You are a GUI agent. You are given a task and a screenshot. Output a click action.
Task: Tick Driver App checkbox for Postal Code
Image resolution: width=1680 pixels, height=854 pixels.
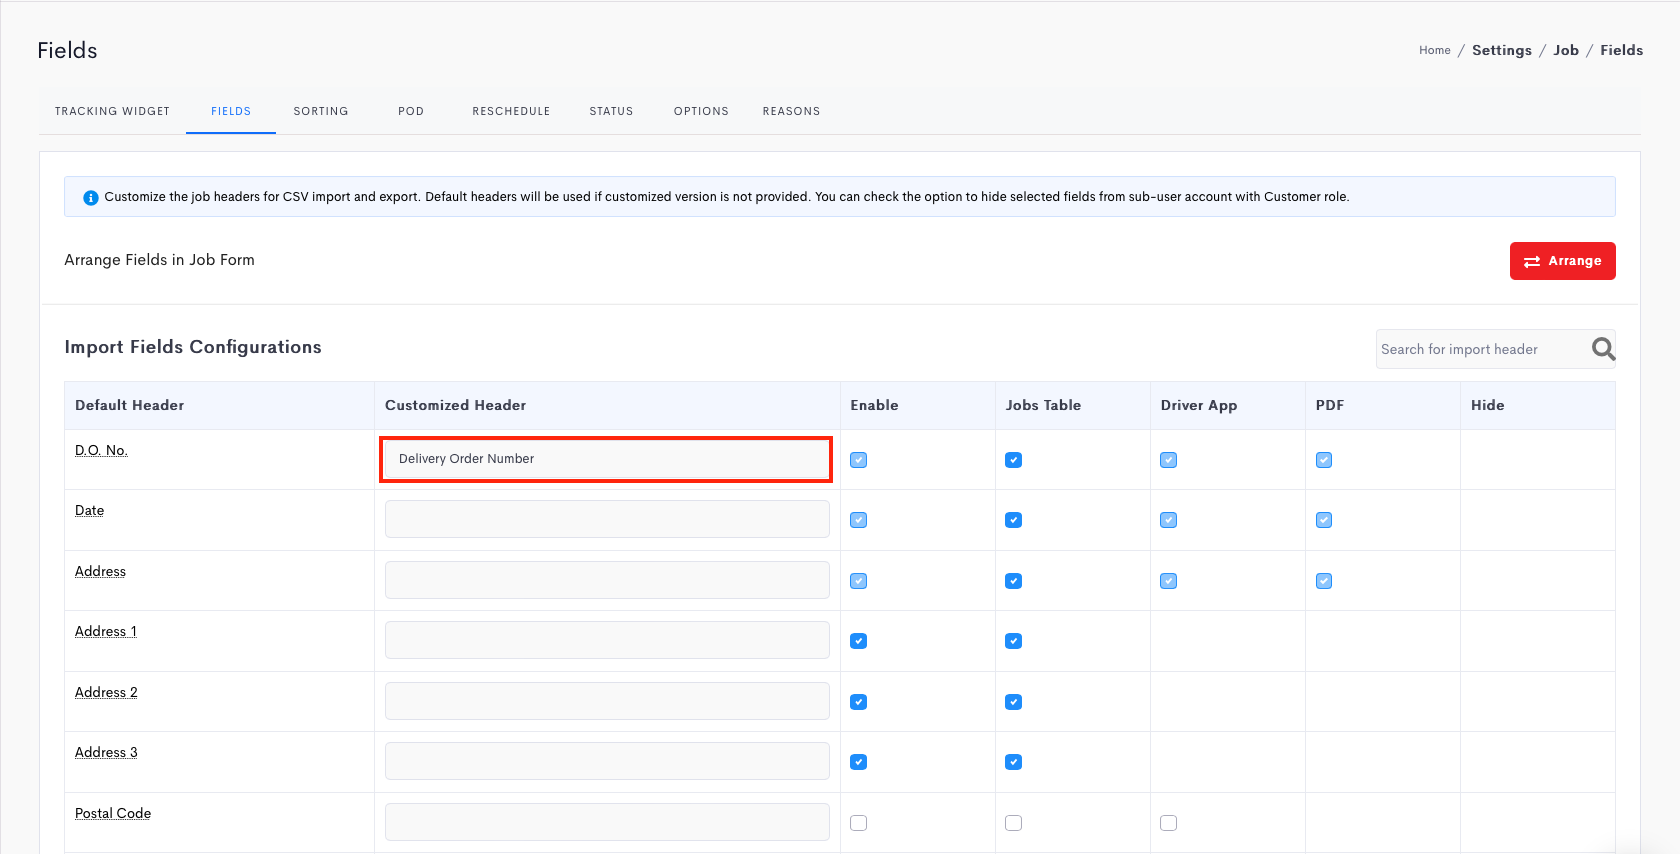(1168, 823)
